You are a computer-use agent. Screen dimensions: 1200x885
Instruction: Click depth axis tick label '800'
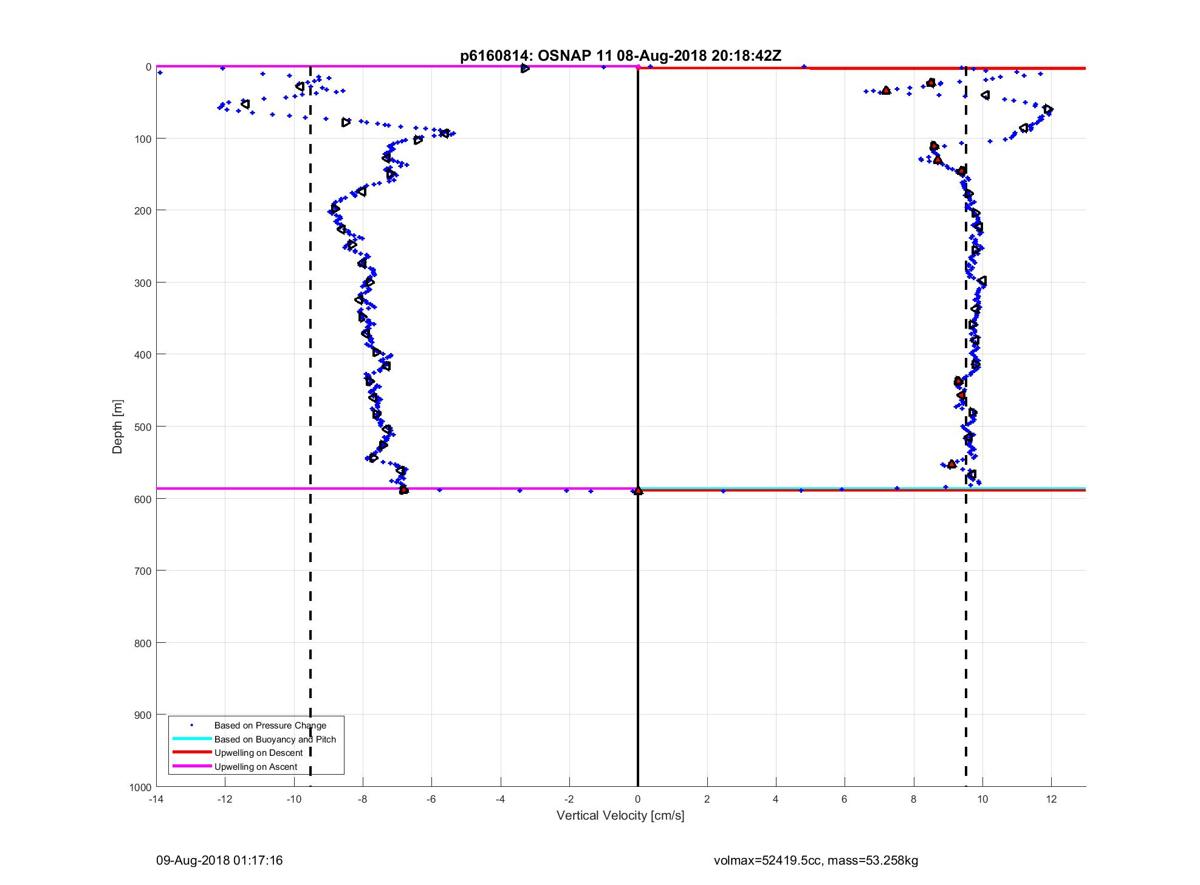pyautogui.click(x=142, y=643)
